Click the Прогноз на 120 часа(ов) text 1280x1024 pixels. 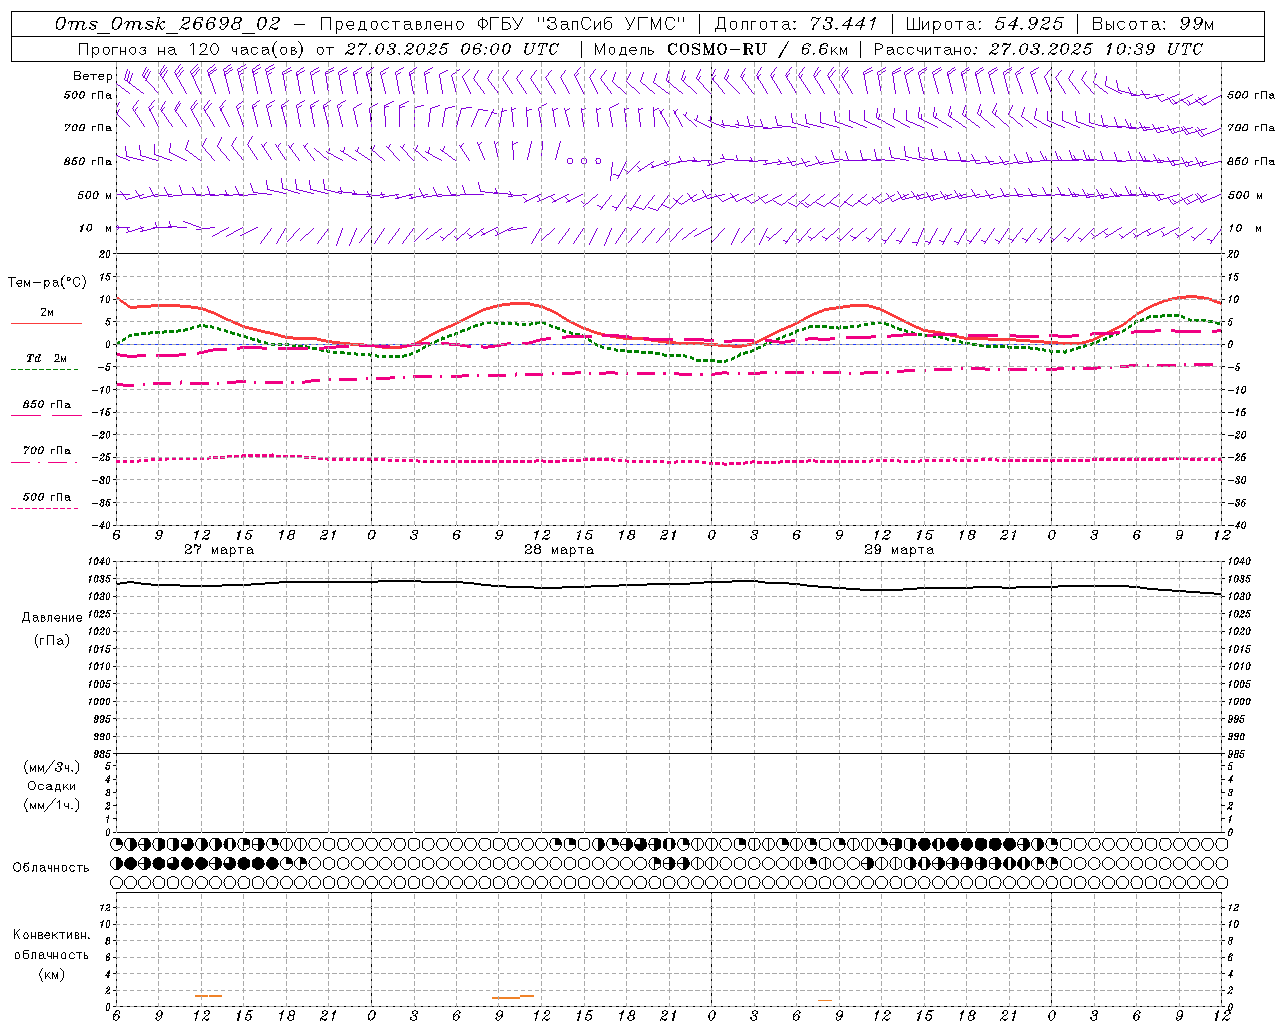[192, 49]
